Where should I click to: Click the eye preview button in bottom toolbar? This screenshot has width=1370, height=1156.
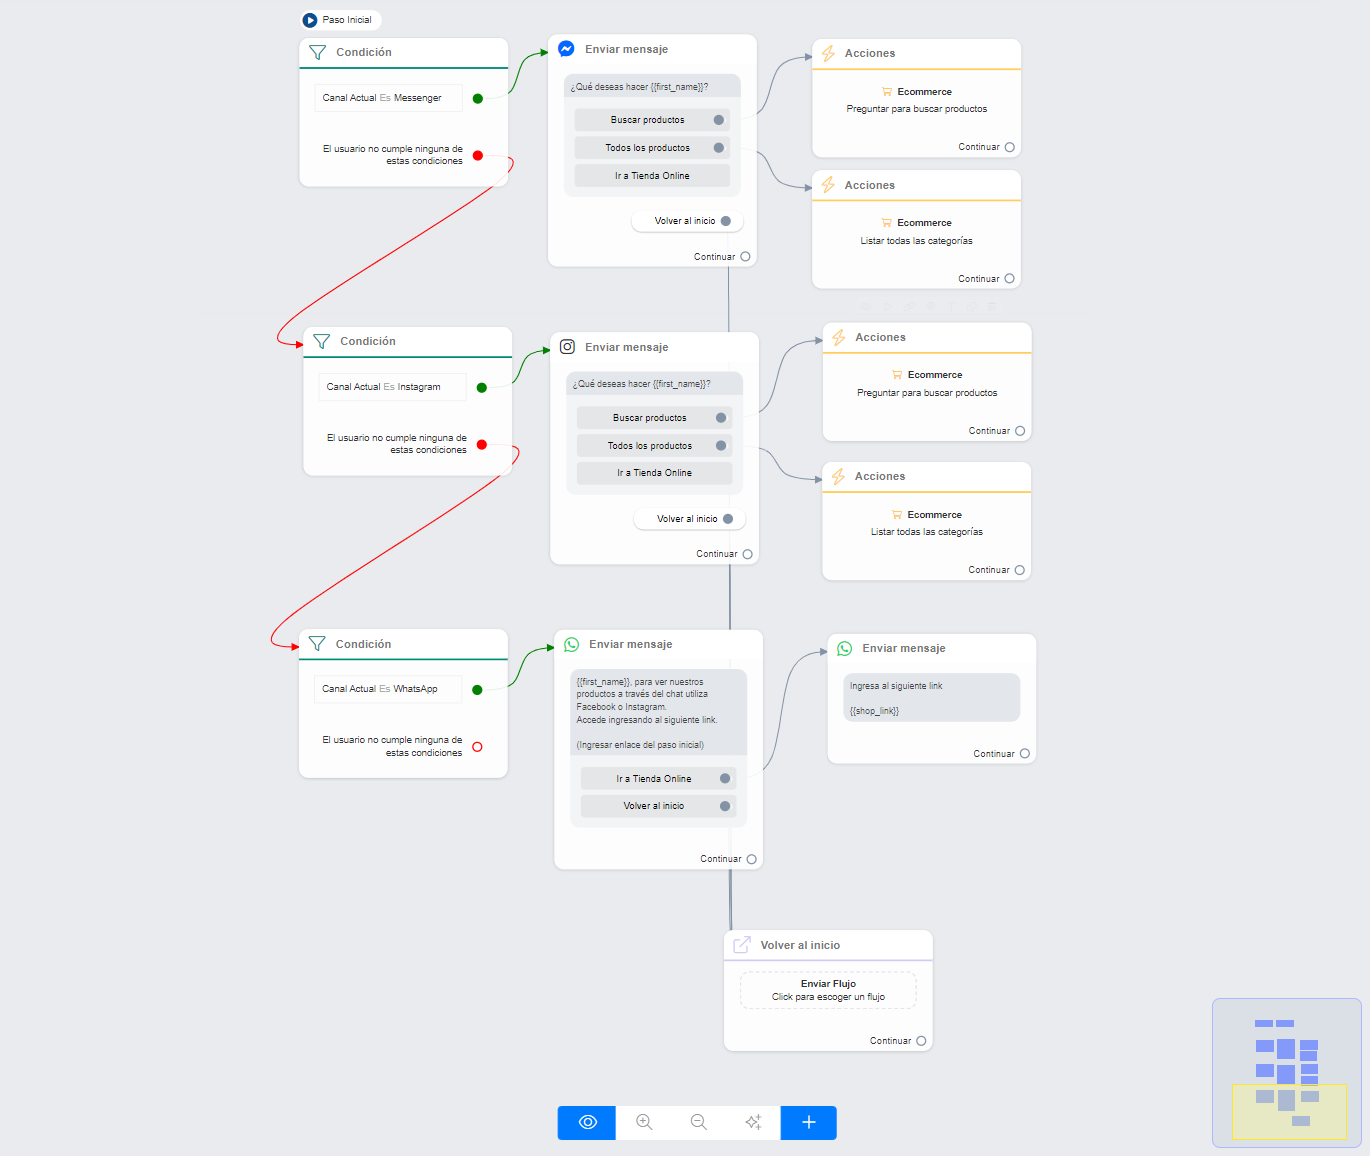(587, 1122)
